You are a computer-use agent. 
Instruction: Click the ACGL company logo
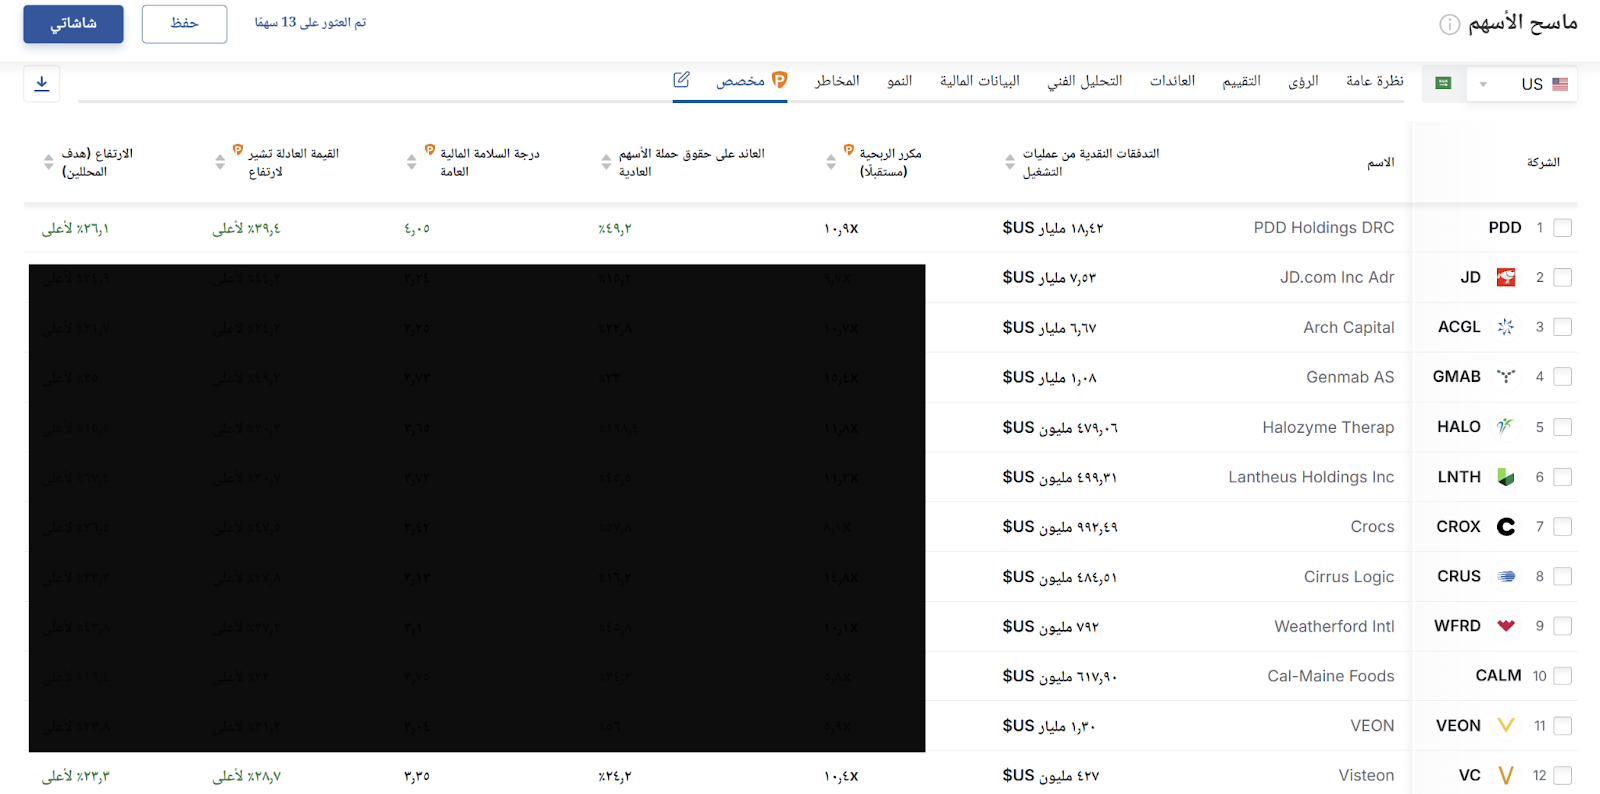[x=1506, y=327]
